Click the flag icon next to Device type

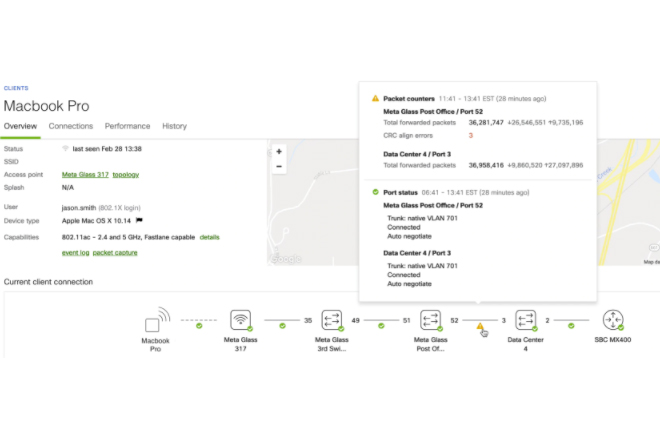coord(141,219)
